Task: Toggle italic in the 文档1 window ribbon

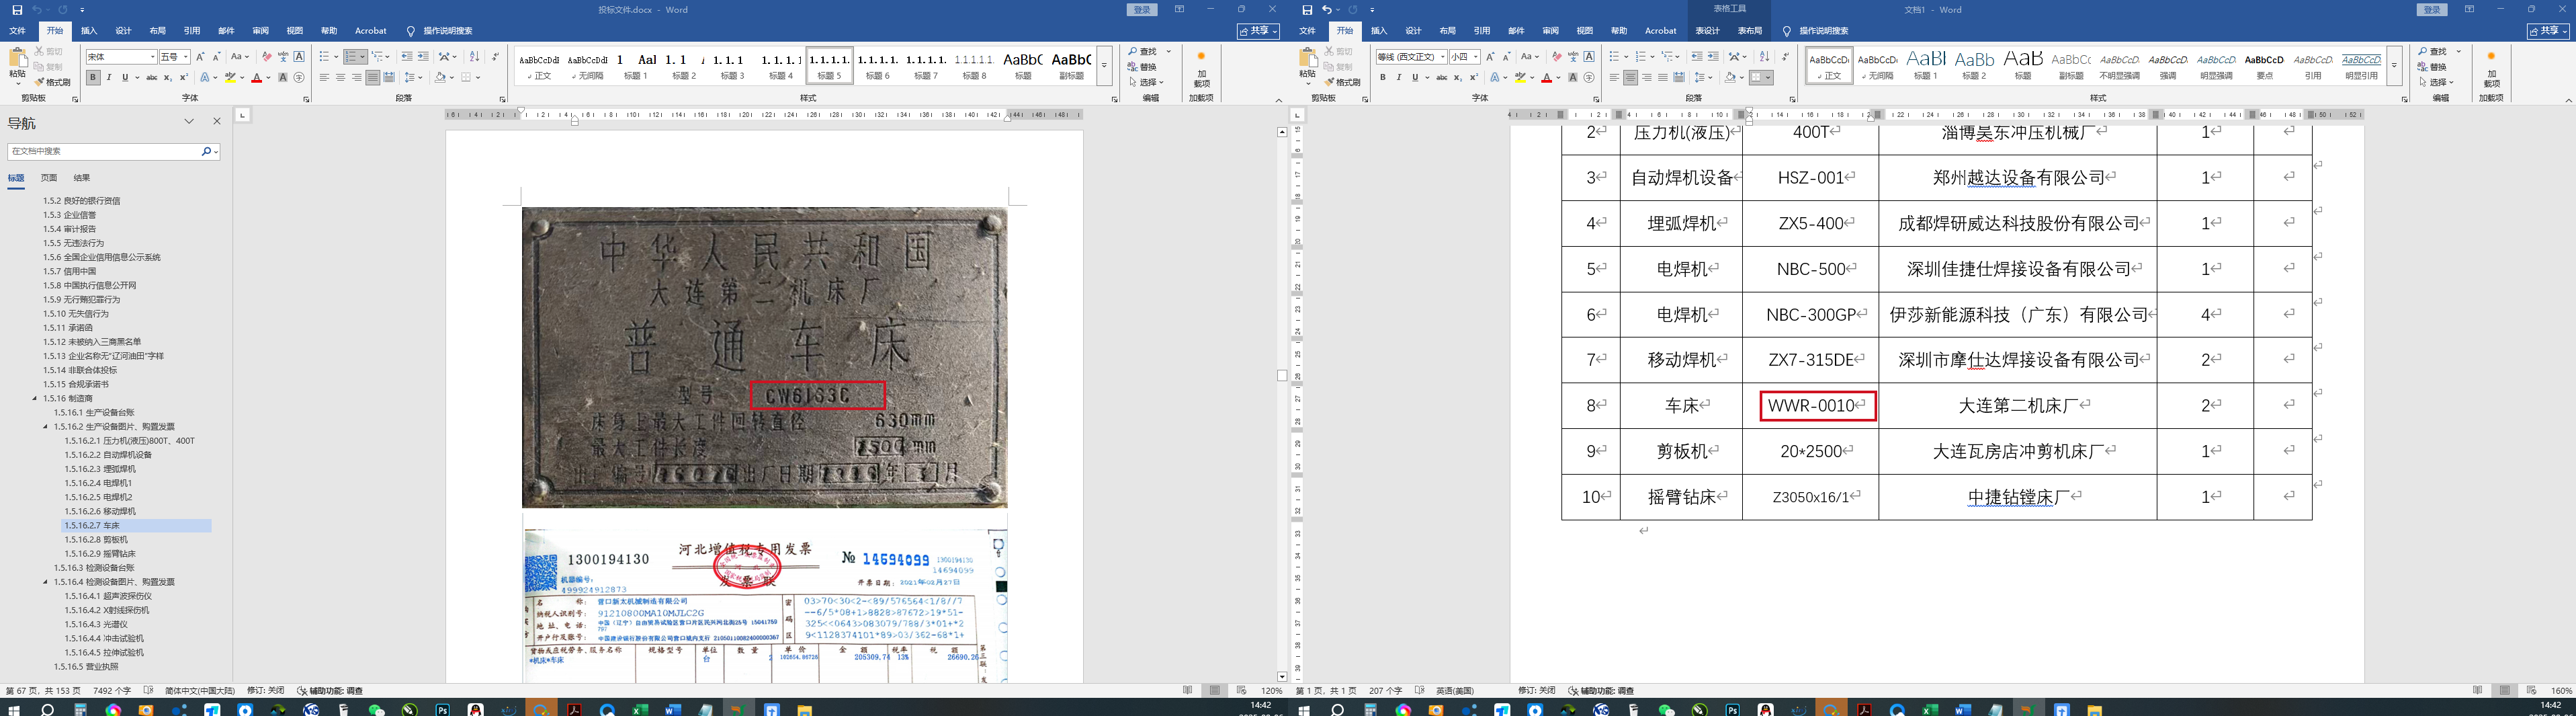Action: [1399, 77]
